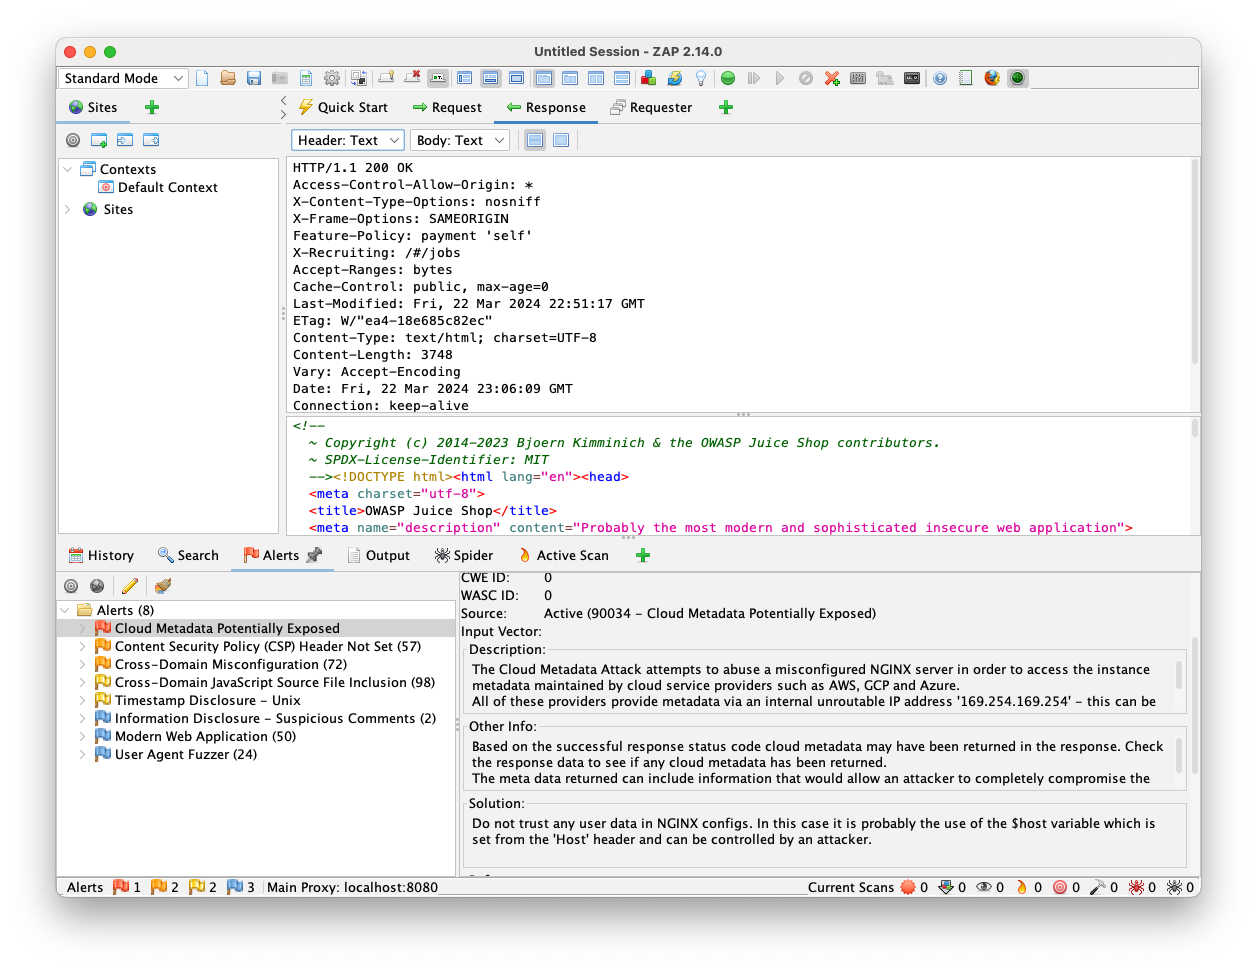Open the Header: Text dropdown
Viewport: 1257px width, 971px height.
tap(348, 140)
